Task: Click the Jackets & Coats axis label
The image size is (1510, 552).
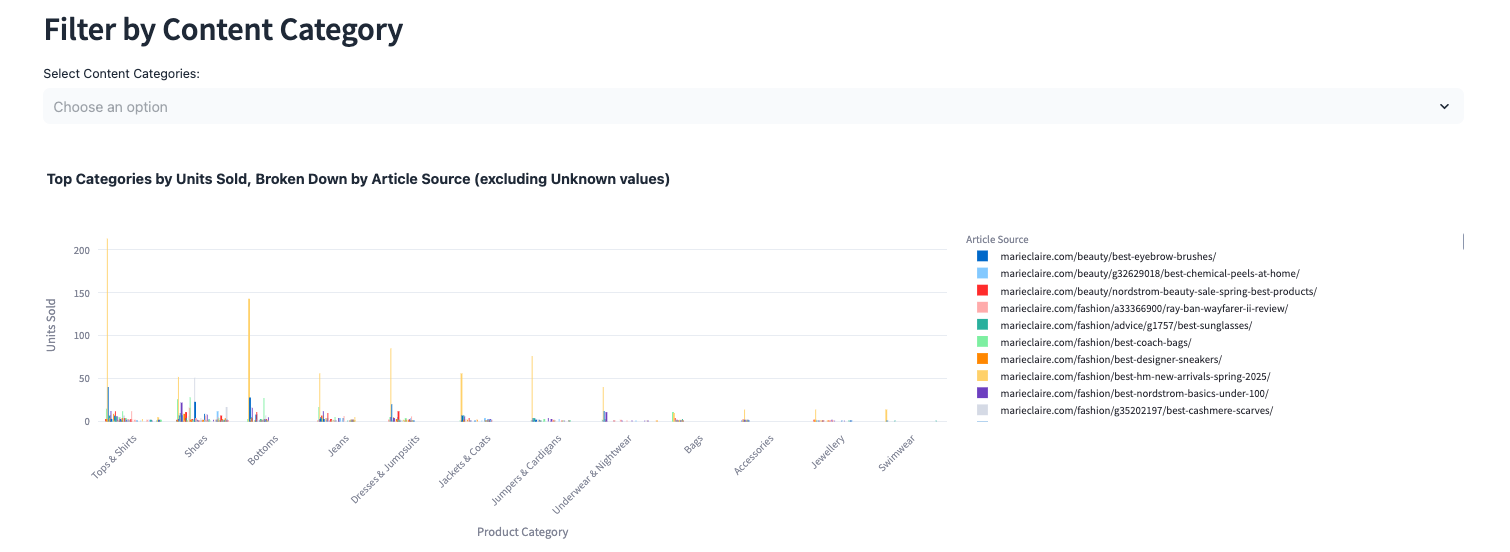Action: (x=464, y=461)
